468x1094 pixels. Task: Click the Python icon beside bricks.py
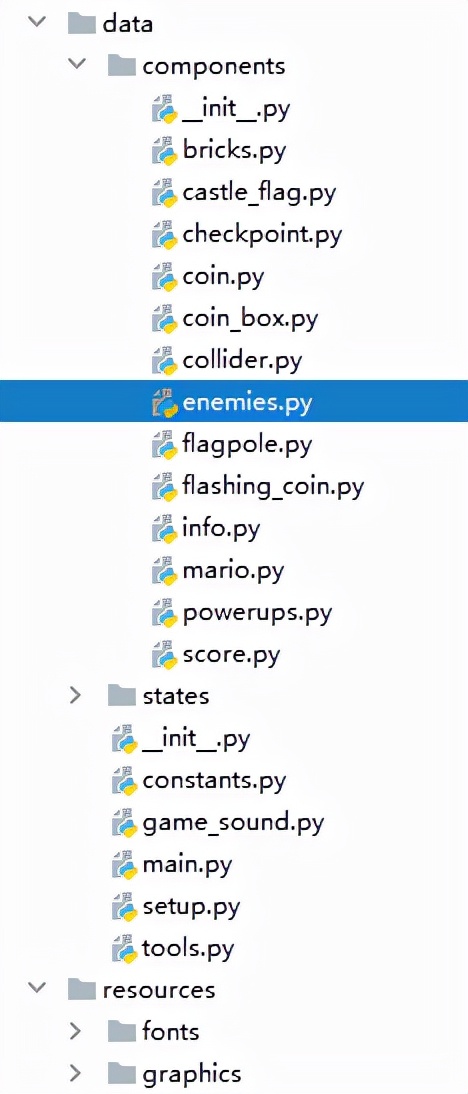tap(163, 151)
